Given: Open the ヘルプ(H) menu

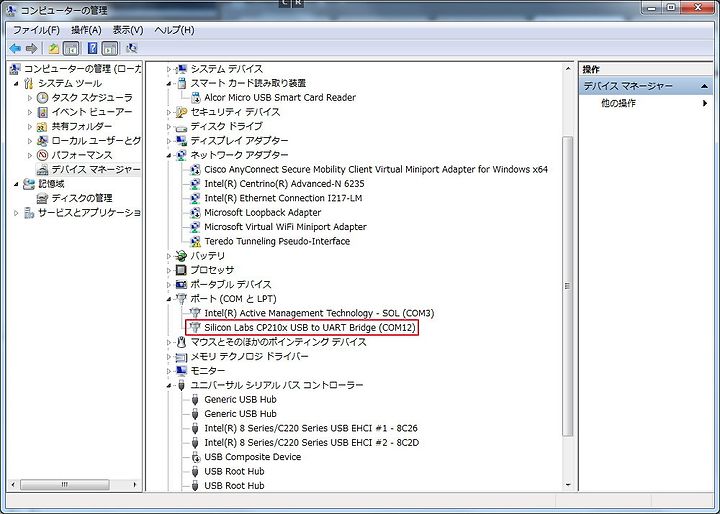Looking at the screenshot, I should (174, 30).
